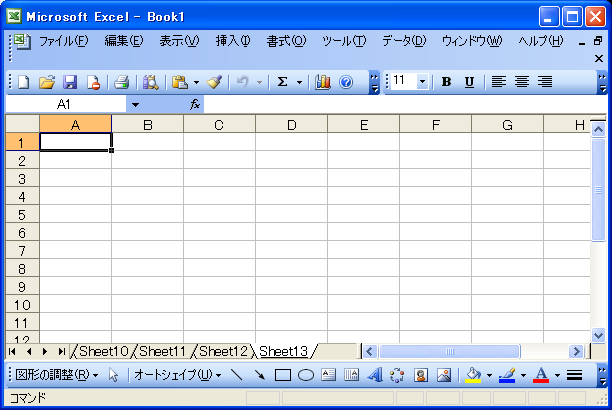Open a file with folder icon

47,82
